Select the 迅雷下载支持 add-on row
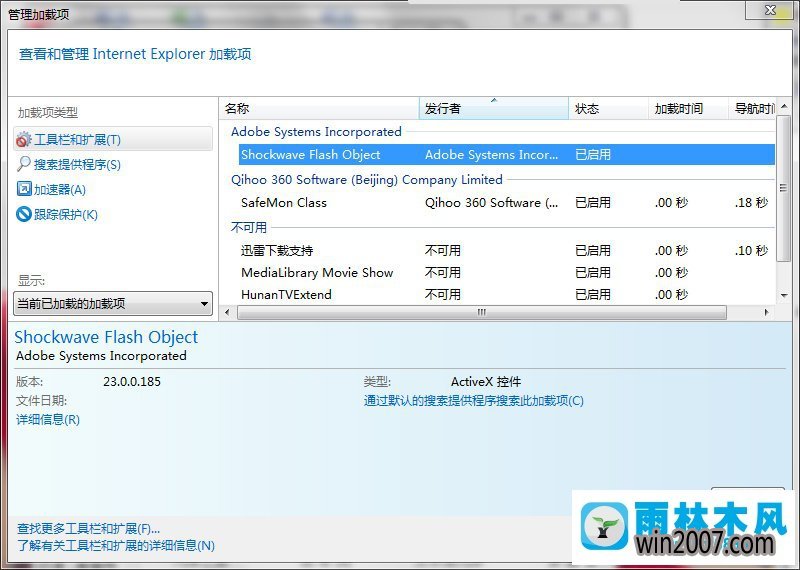 tap(507, 251)
